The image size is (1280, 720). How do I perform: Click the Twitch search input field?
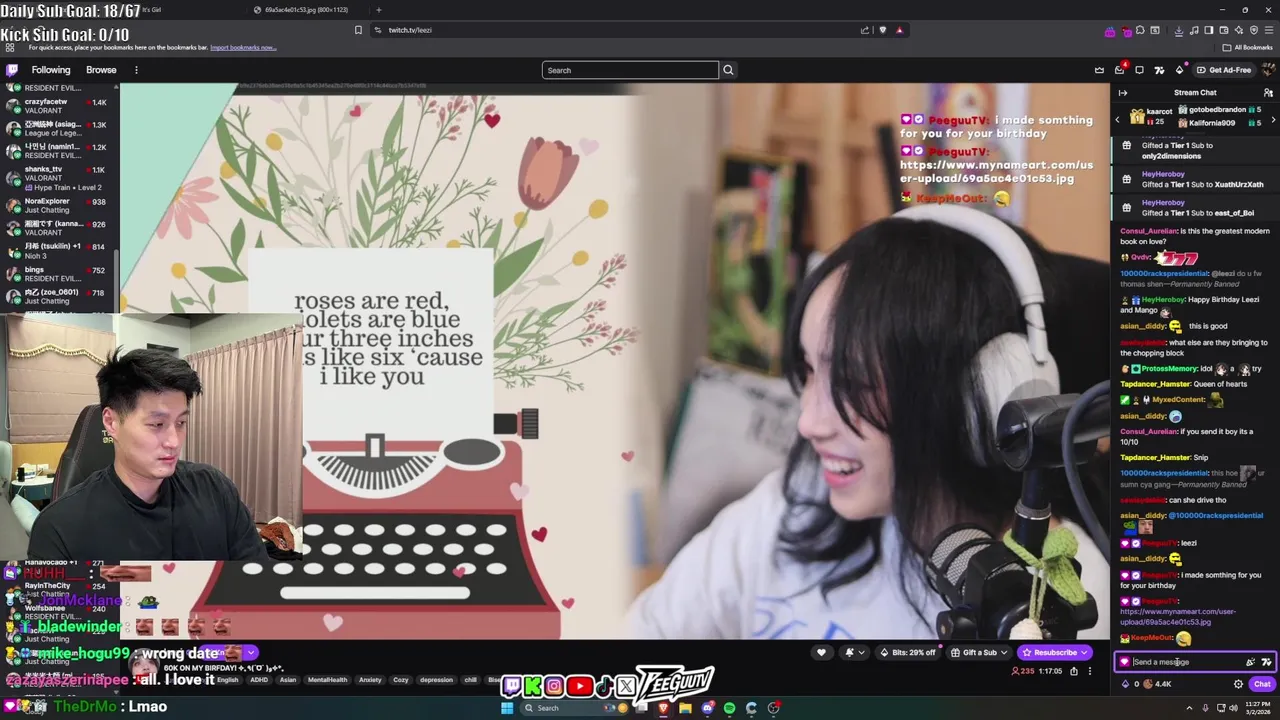pos(630,70)
